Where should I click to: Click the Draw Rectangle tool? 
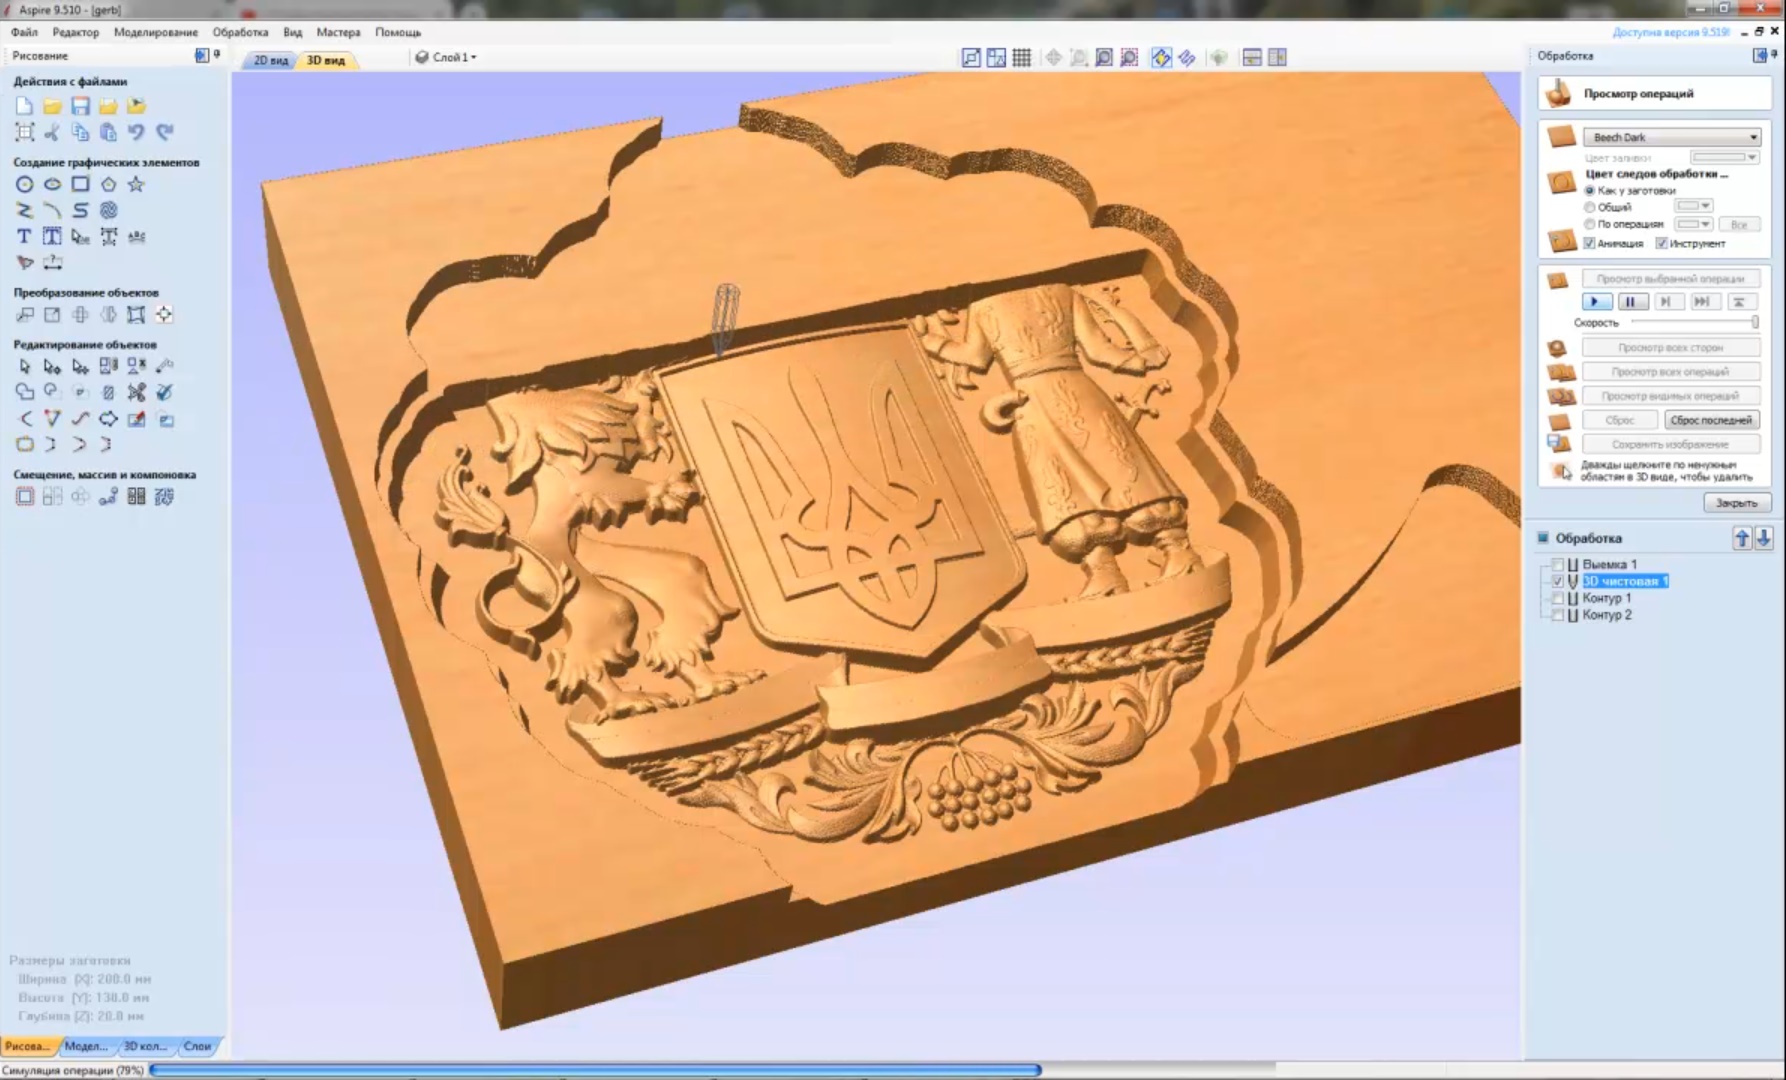point(80,184)
